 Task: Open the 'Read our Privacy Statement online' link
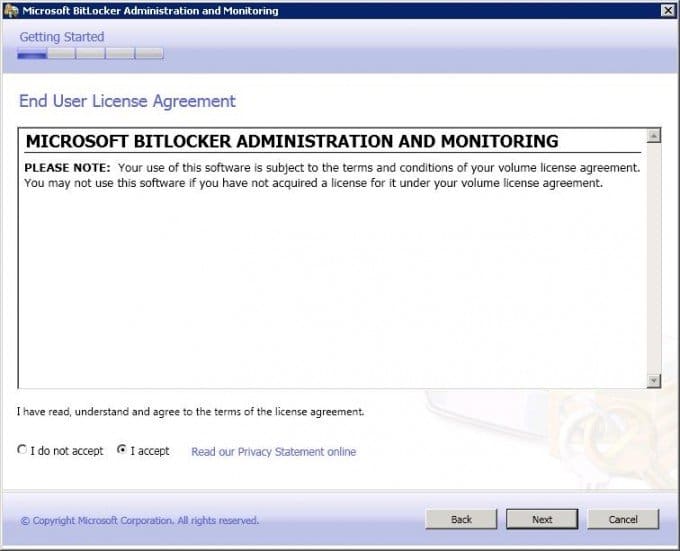(274, 452)
